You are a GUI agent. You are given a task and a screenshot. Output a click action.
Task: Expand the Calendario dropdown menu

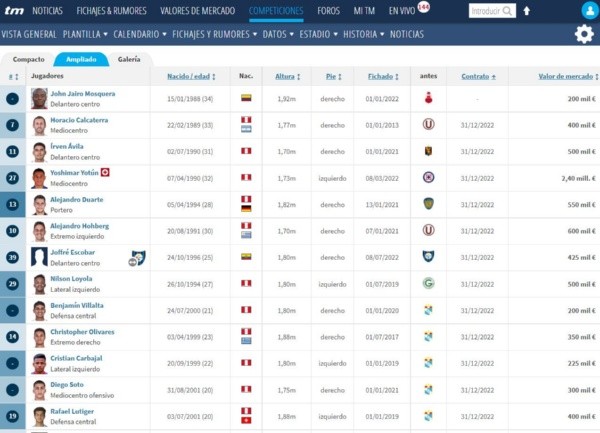(x=140, y=34)
